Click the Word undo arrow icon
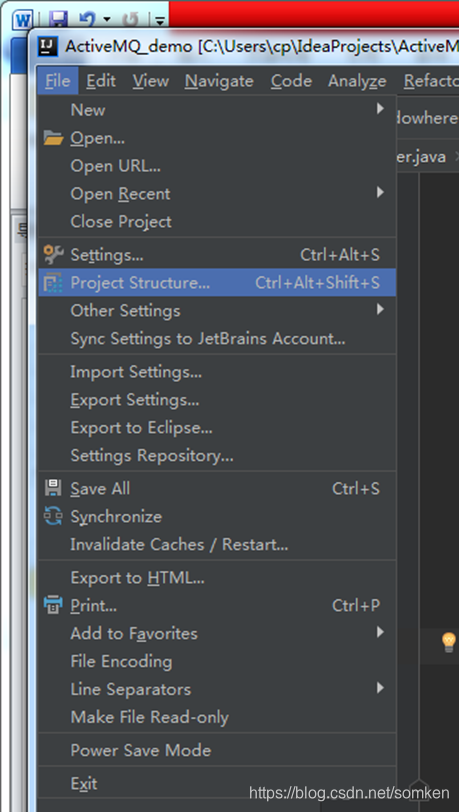Screen dimensions: 459x812 tap(87, 19)
